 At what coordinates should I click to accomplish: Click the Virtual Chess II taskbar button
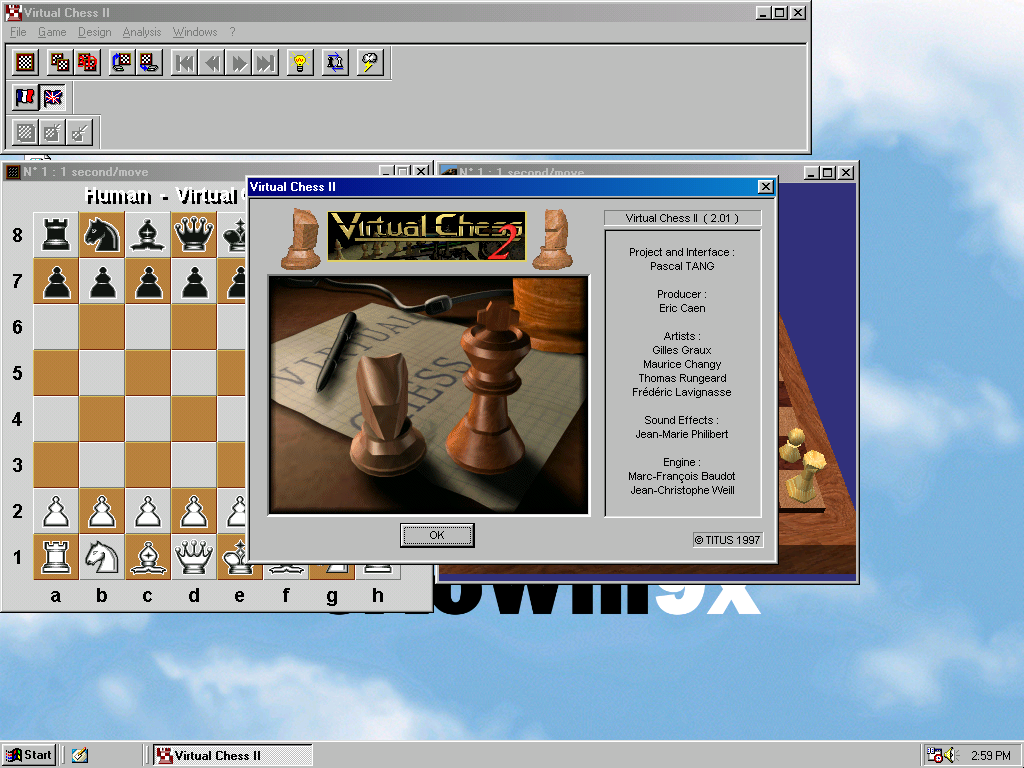pyautogui.click(x=233, y=756)
